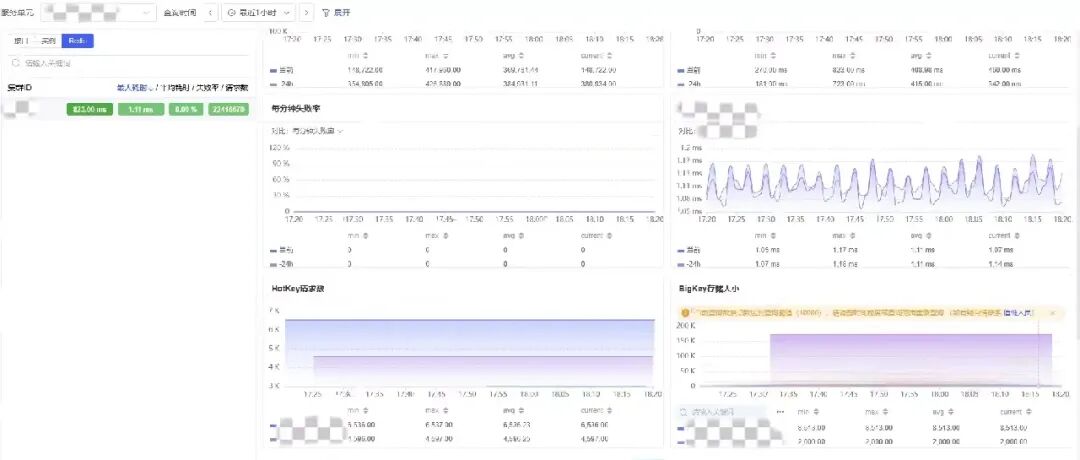Focus search field in BigKey legend
Image resolution: width=1080 pixels, height=460 pixels.
tap(722, 412)
